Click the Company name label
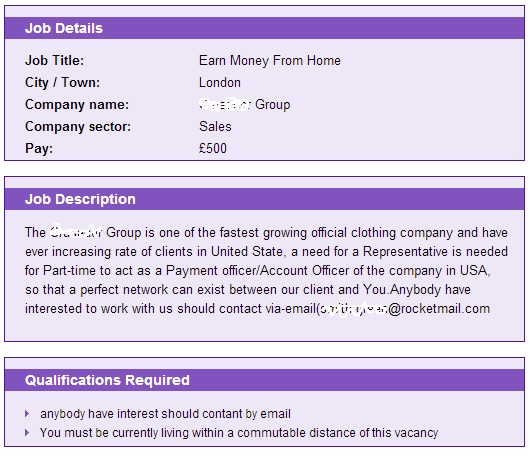The height and width of the screenshot is (460, 531). 77,105
